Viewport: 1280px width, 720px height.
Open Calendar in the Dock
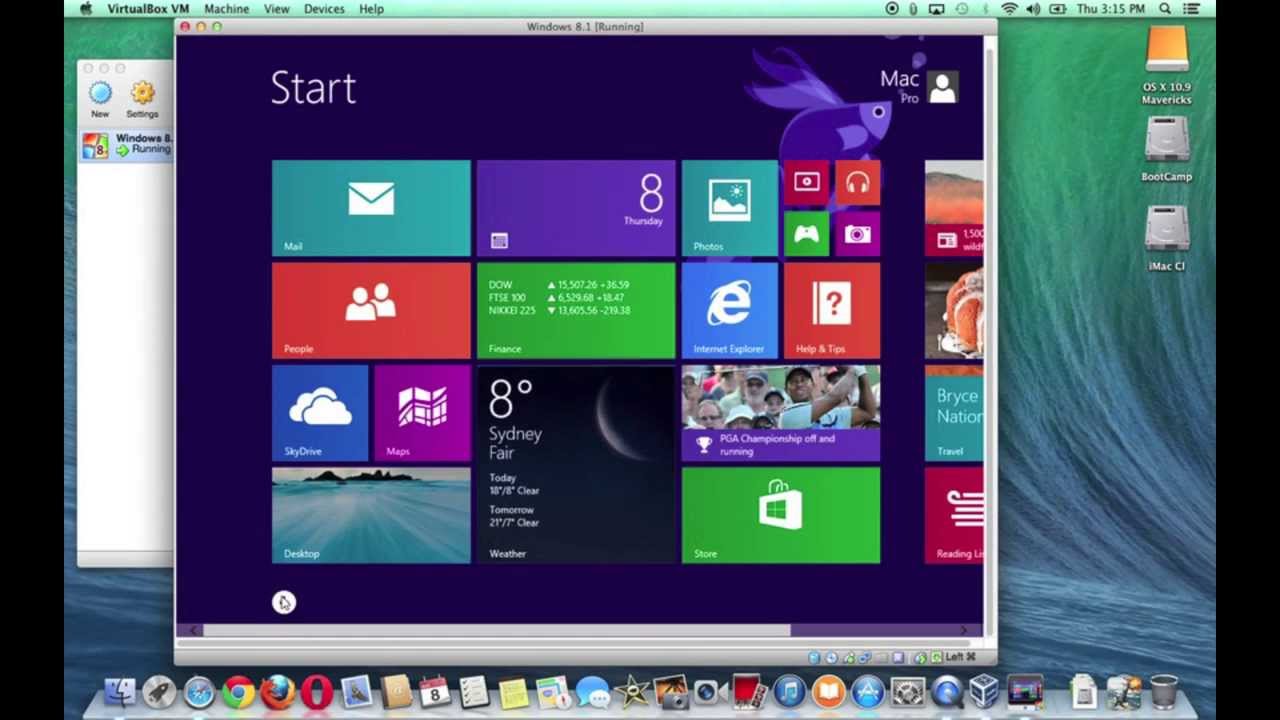pos(435,692)
